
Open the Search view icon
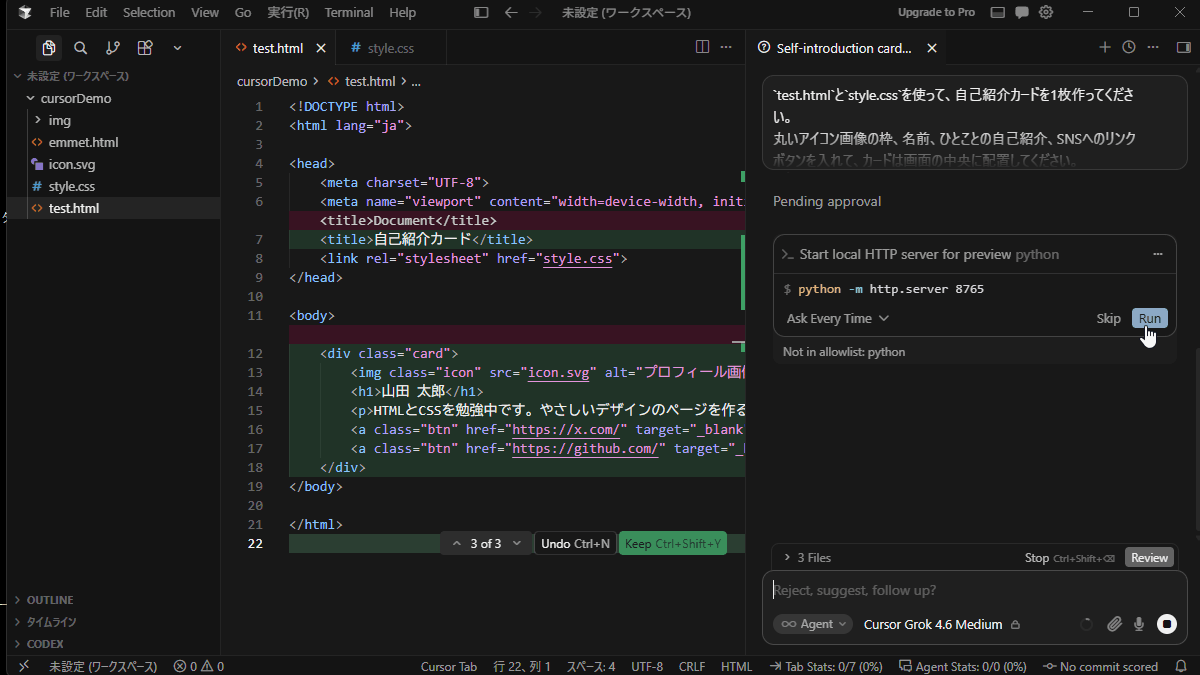pos(81,48)
